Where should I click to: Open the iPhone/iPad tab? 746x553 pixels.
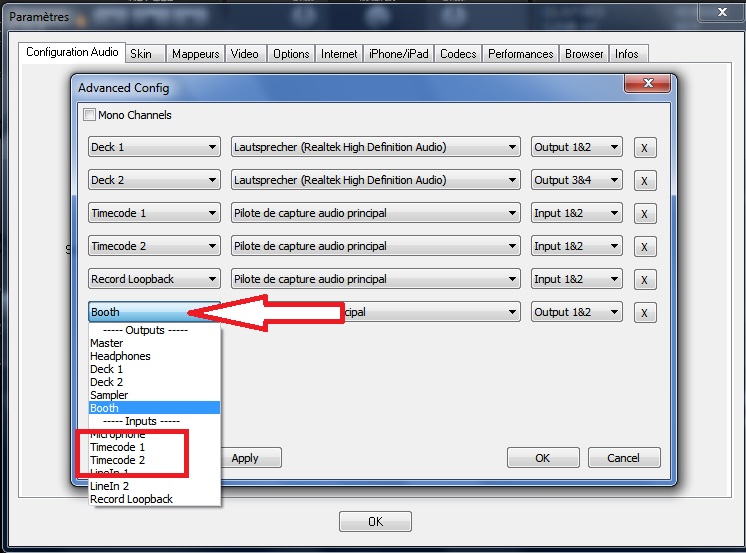pos(399,54)
